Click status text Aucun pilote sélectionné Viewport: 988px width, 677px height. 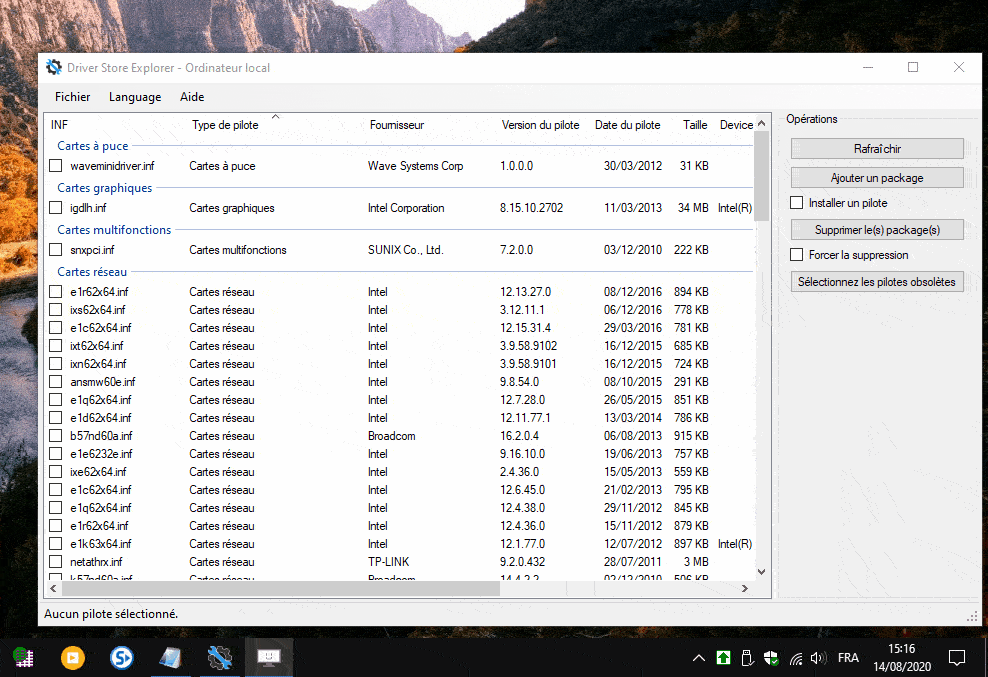(111, 614)
